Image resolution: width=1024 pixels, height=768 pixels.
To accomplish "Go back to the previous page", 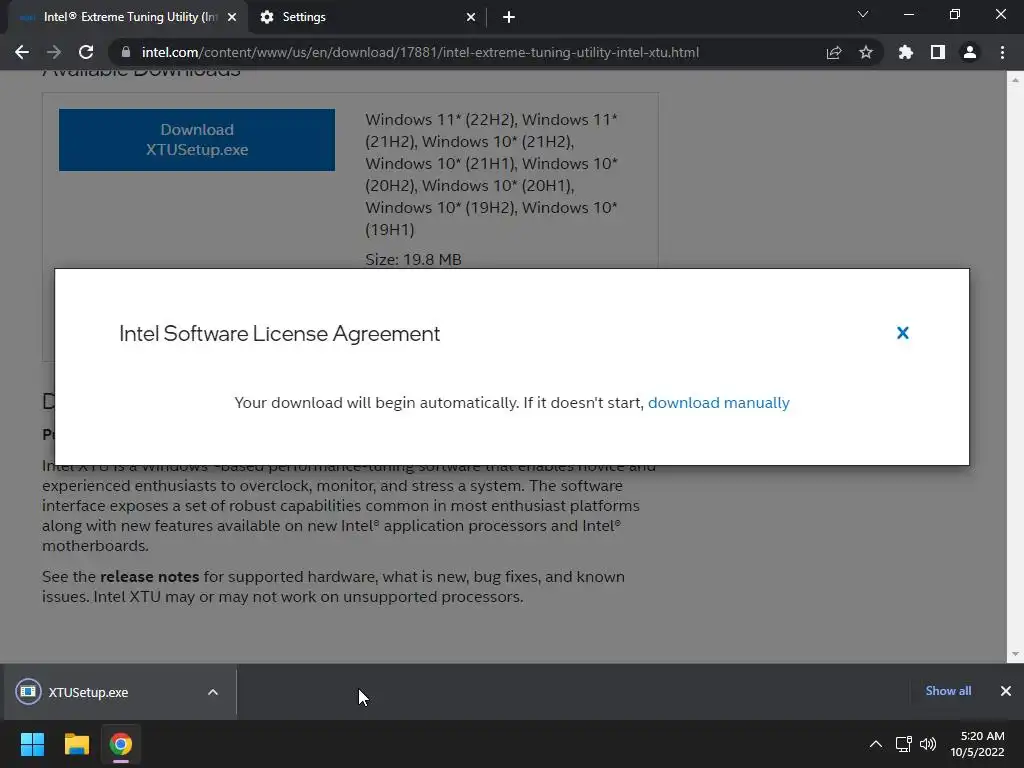I will click(22, 52).
